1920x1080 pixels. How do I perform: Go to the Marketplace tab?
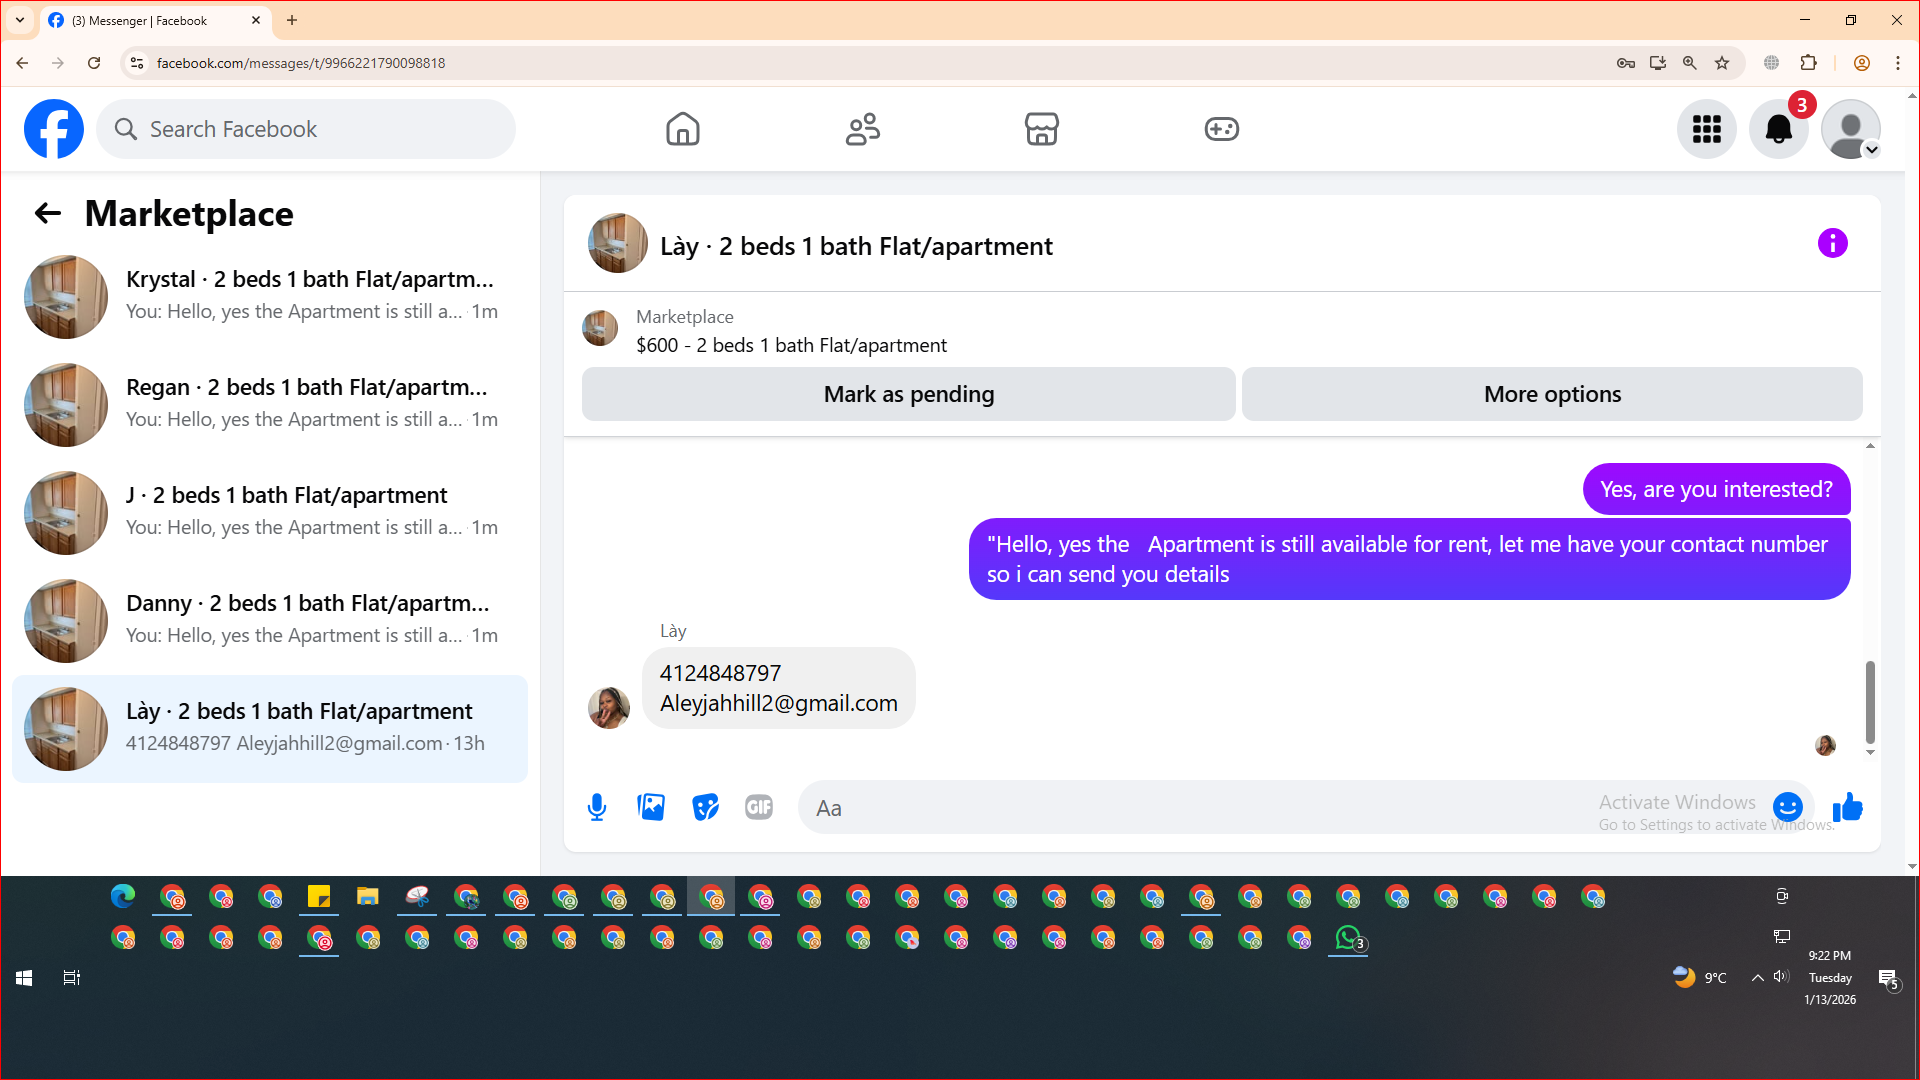(x=1041, y=129)
